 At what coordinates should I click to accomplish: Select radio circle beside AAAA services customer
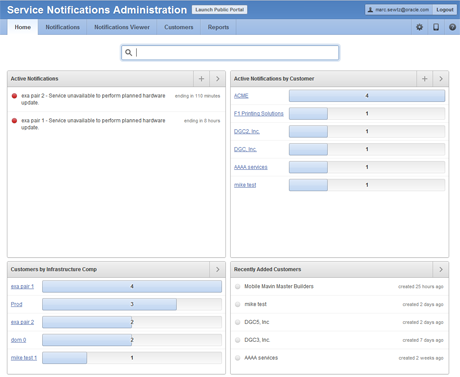coord(237,358)
